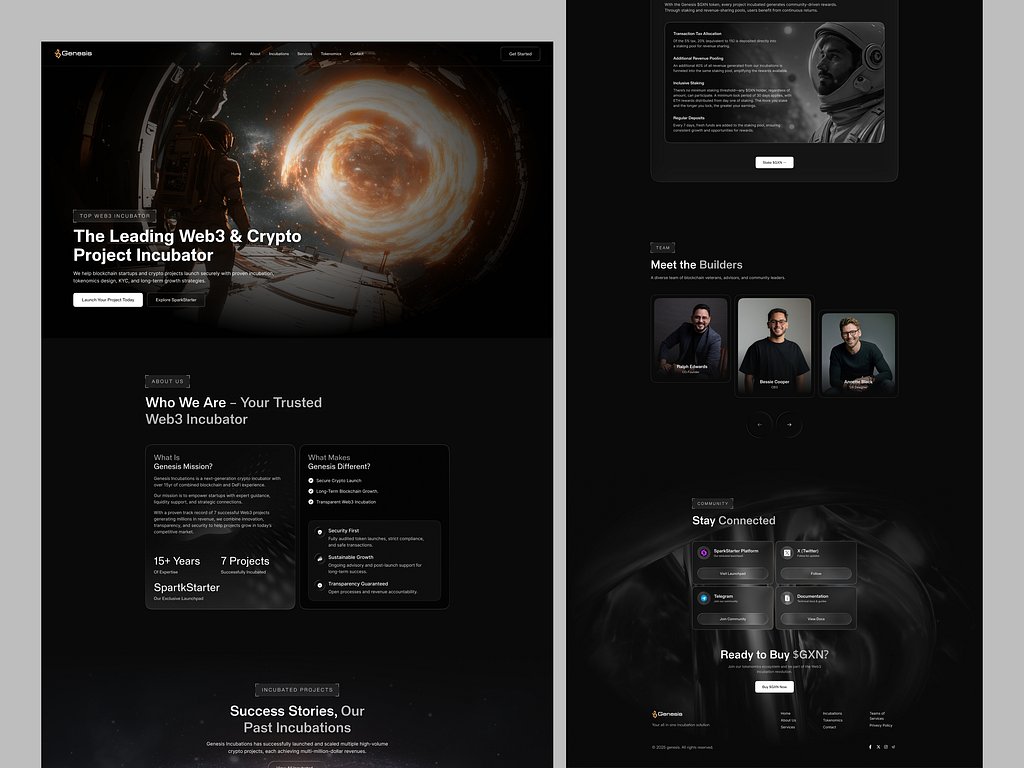Open Services in the header navigation
Viewport: 1024px width, 768px height.
click(x=304, y=54)
